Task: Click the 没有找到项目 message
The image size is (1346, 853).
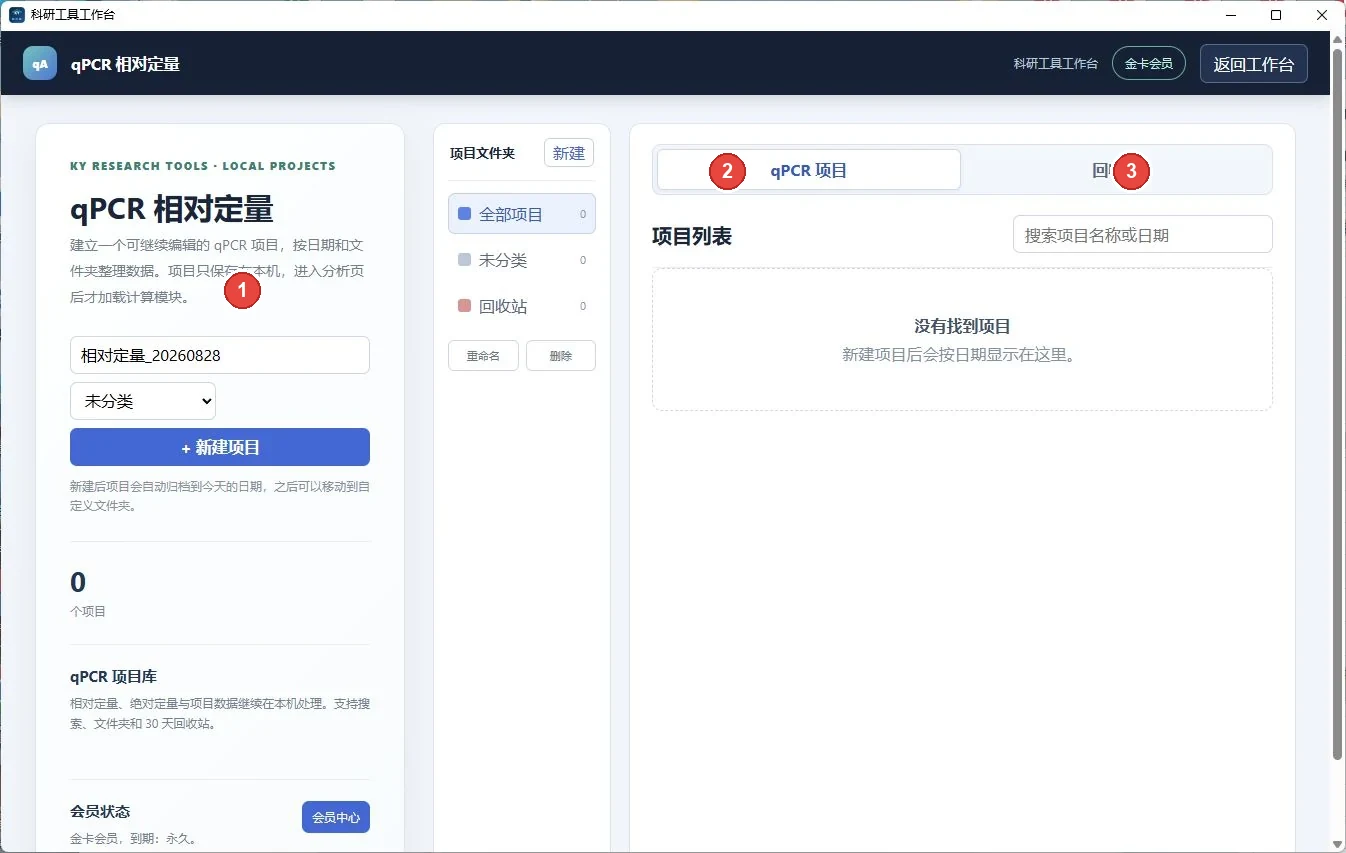Action: [x=963, y=326]
